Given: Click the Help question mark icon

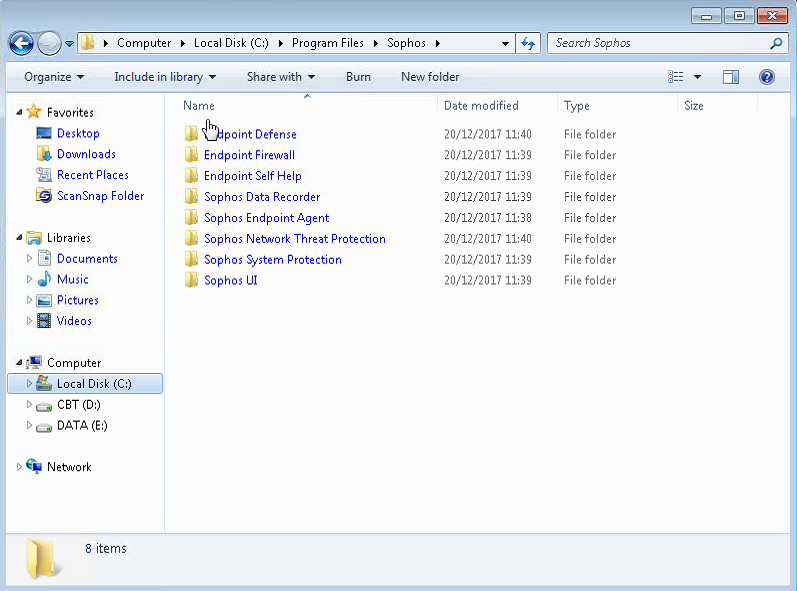Looking at the screenshot, I should (x=767, y=77).
